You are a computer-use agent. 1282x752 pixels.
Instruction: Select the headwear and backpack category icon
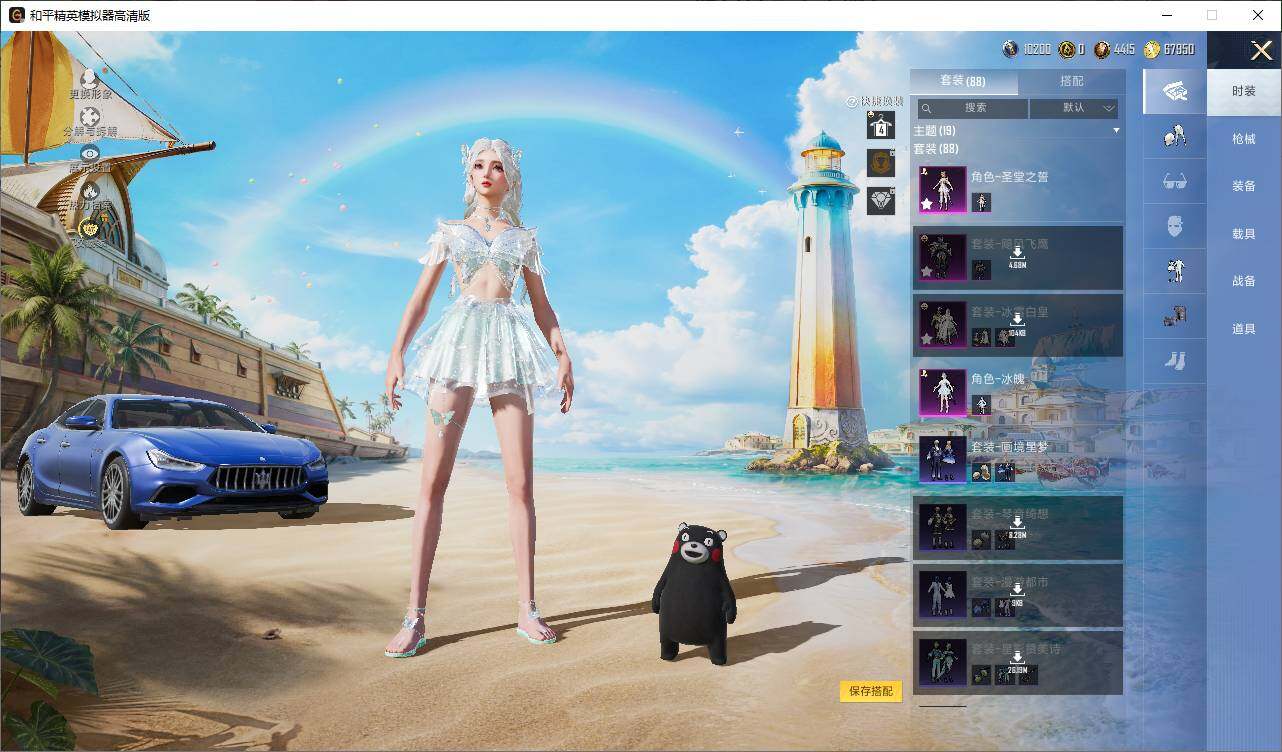tap(1175, 136)
